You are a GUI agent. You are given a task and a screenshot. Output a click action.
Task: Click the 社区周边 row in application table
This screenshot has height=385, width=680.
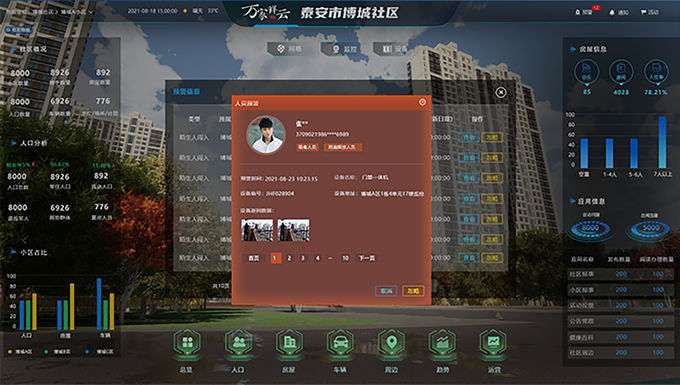click(621, 352)
